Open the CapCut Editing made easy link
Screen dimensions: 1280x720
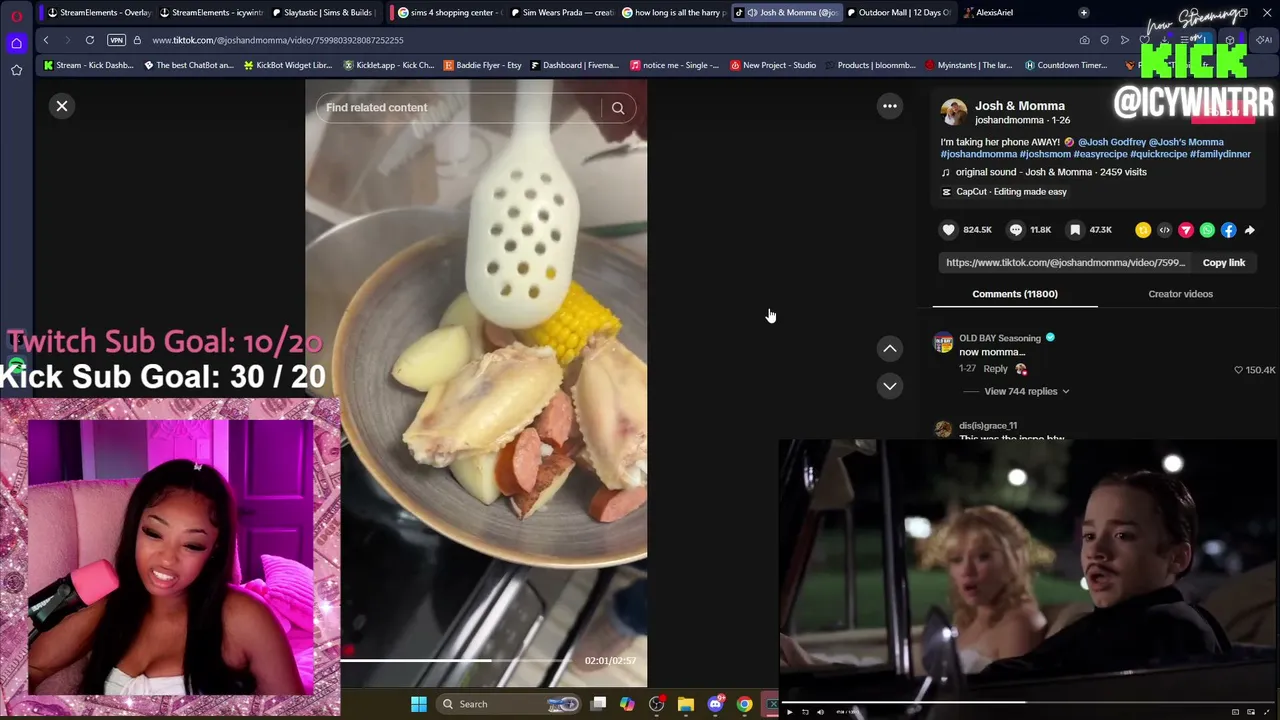1004,192
